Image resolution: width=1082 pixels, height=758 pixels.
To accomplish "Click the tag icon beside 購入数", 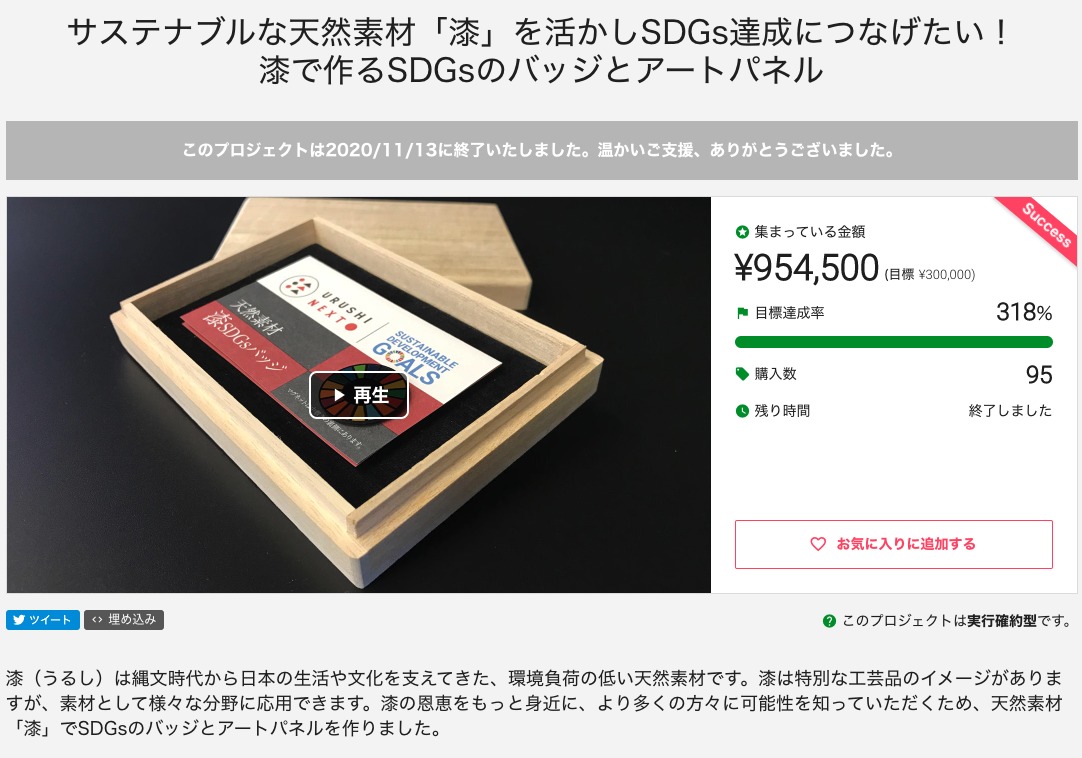I will [x=742, y=374].
